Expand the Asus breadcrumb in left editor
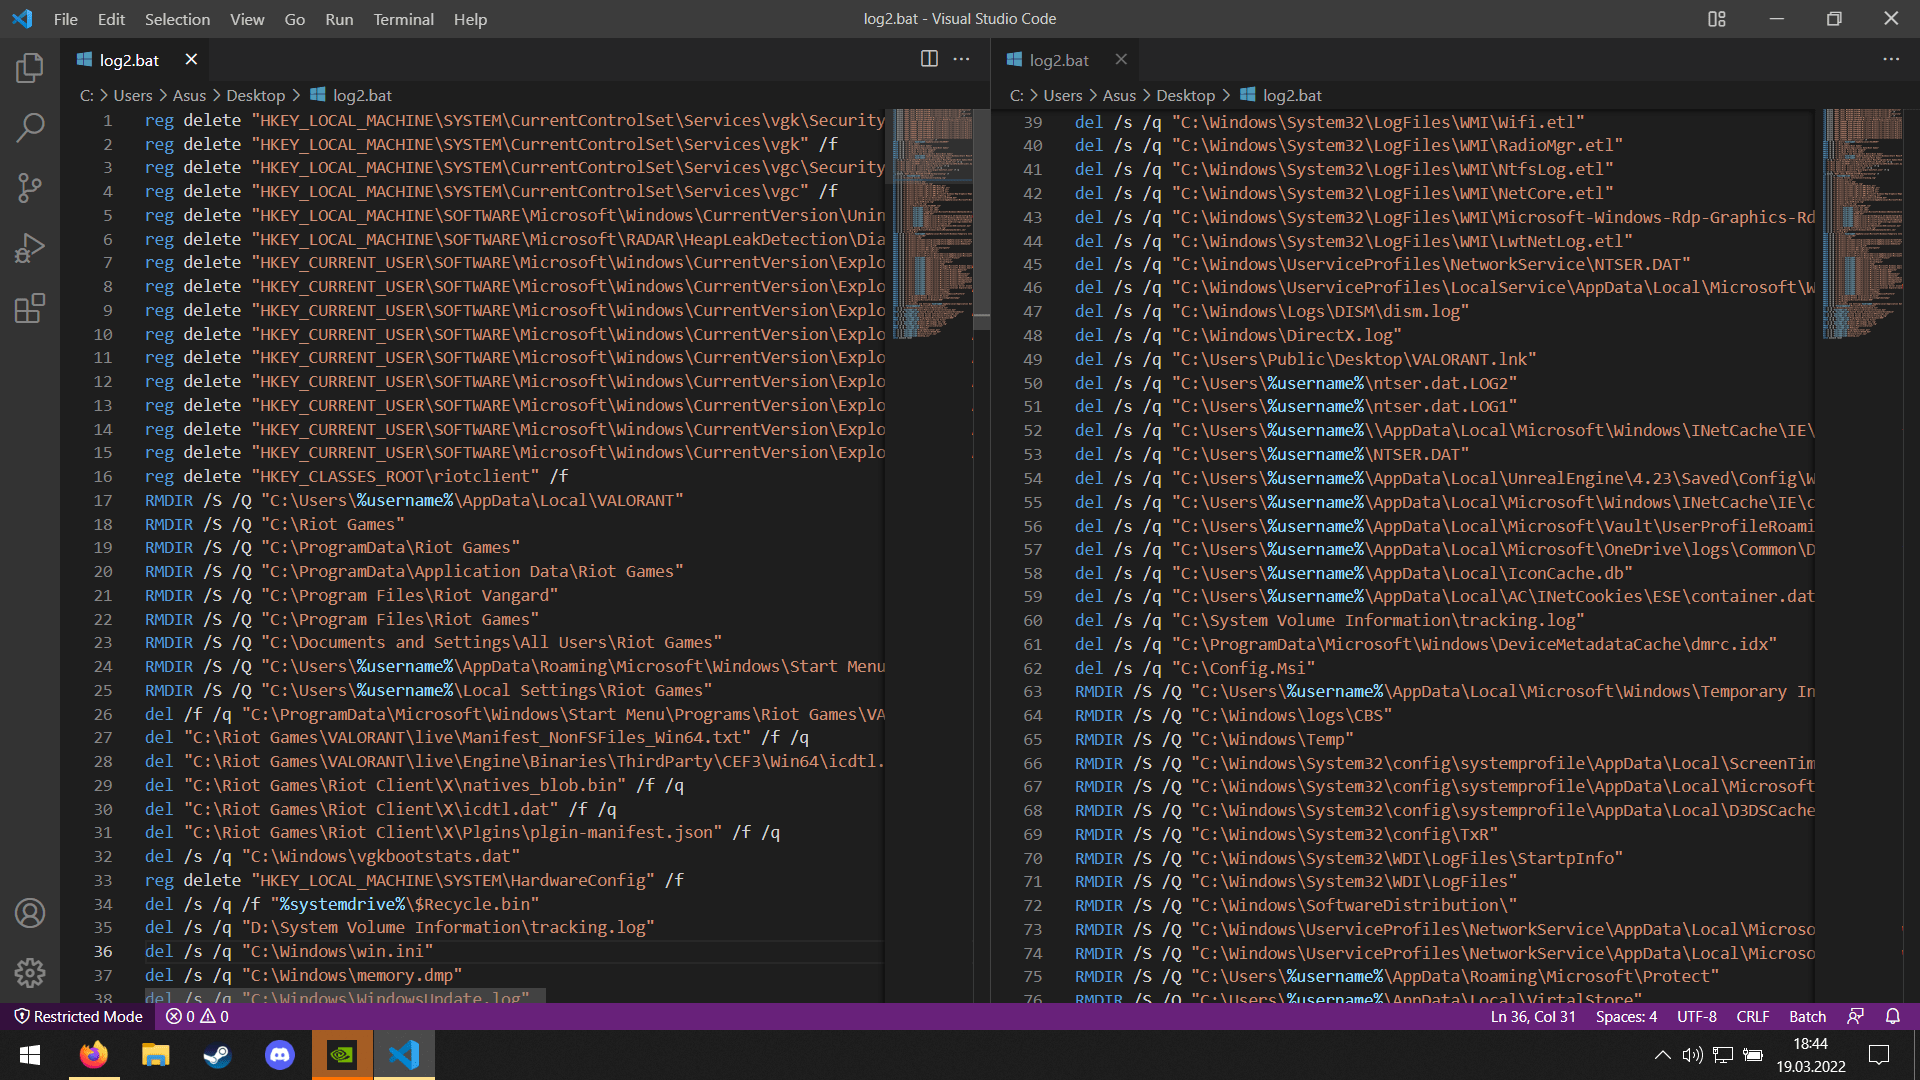Image resolution: width=1920 pixels, height=1080 pixels. tap(189, 95)
